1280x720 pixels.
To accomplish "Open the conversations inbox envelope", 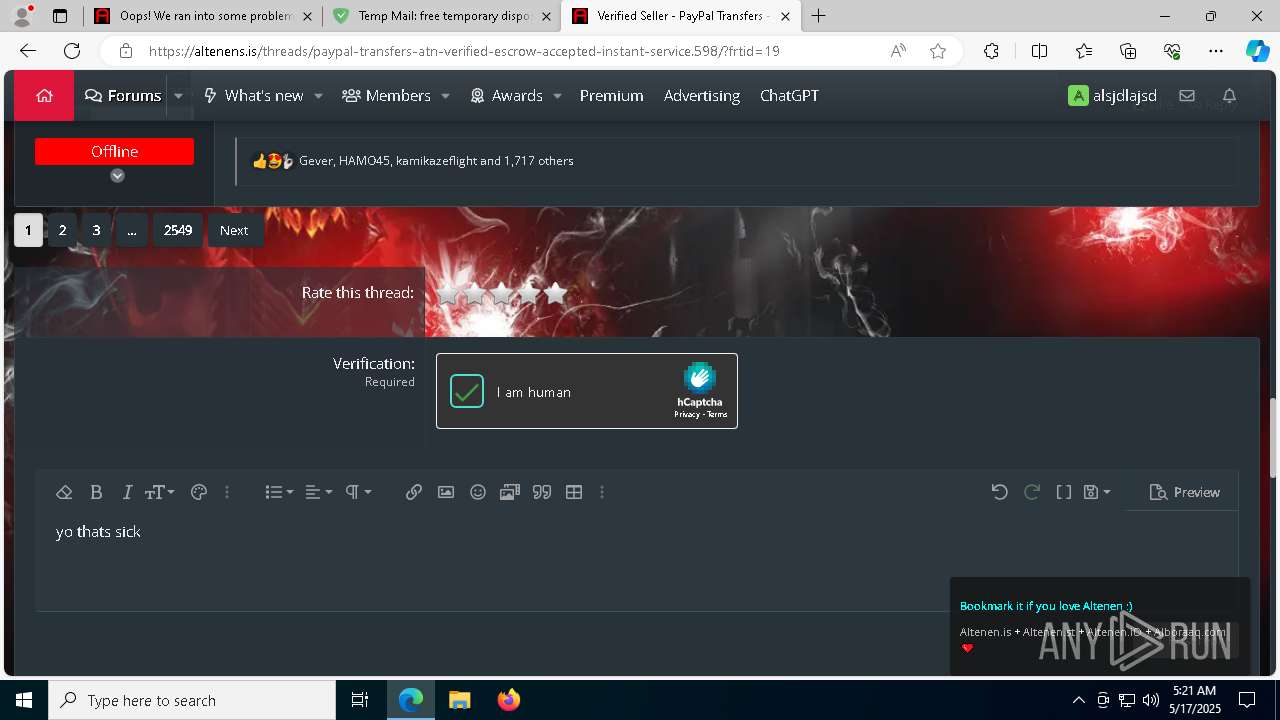I will [1187, 96].
